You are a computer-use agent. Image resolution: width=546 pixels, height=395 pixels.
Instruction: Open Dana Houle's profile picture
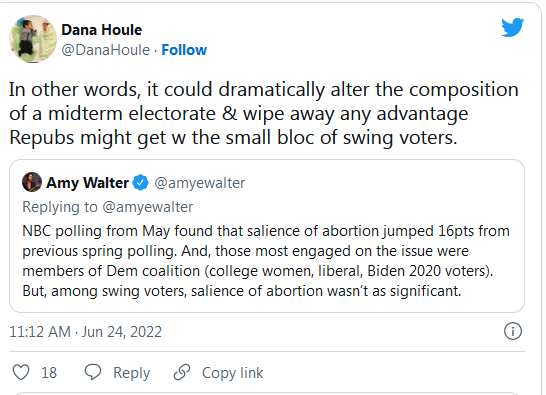tap(33, 39)
